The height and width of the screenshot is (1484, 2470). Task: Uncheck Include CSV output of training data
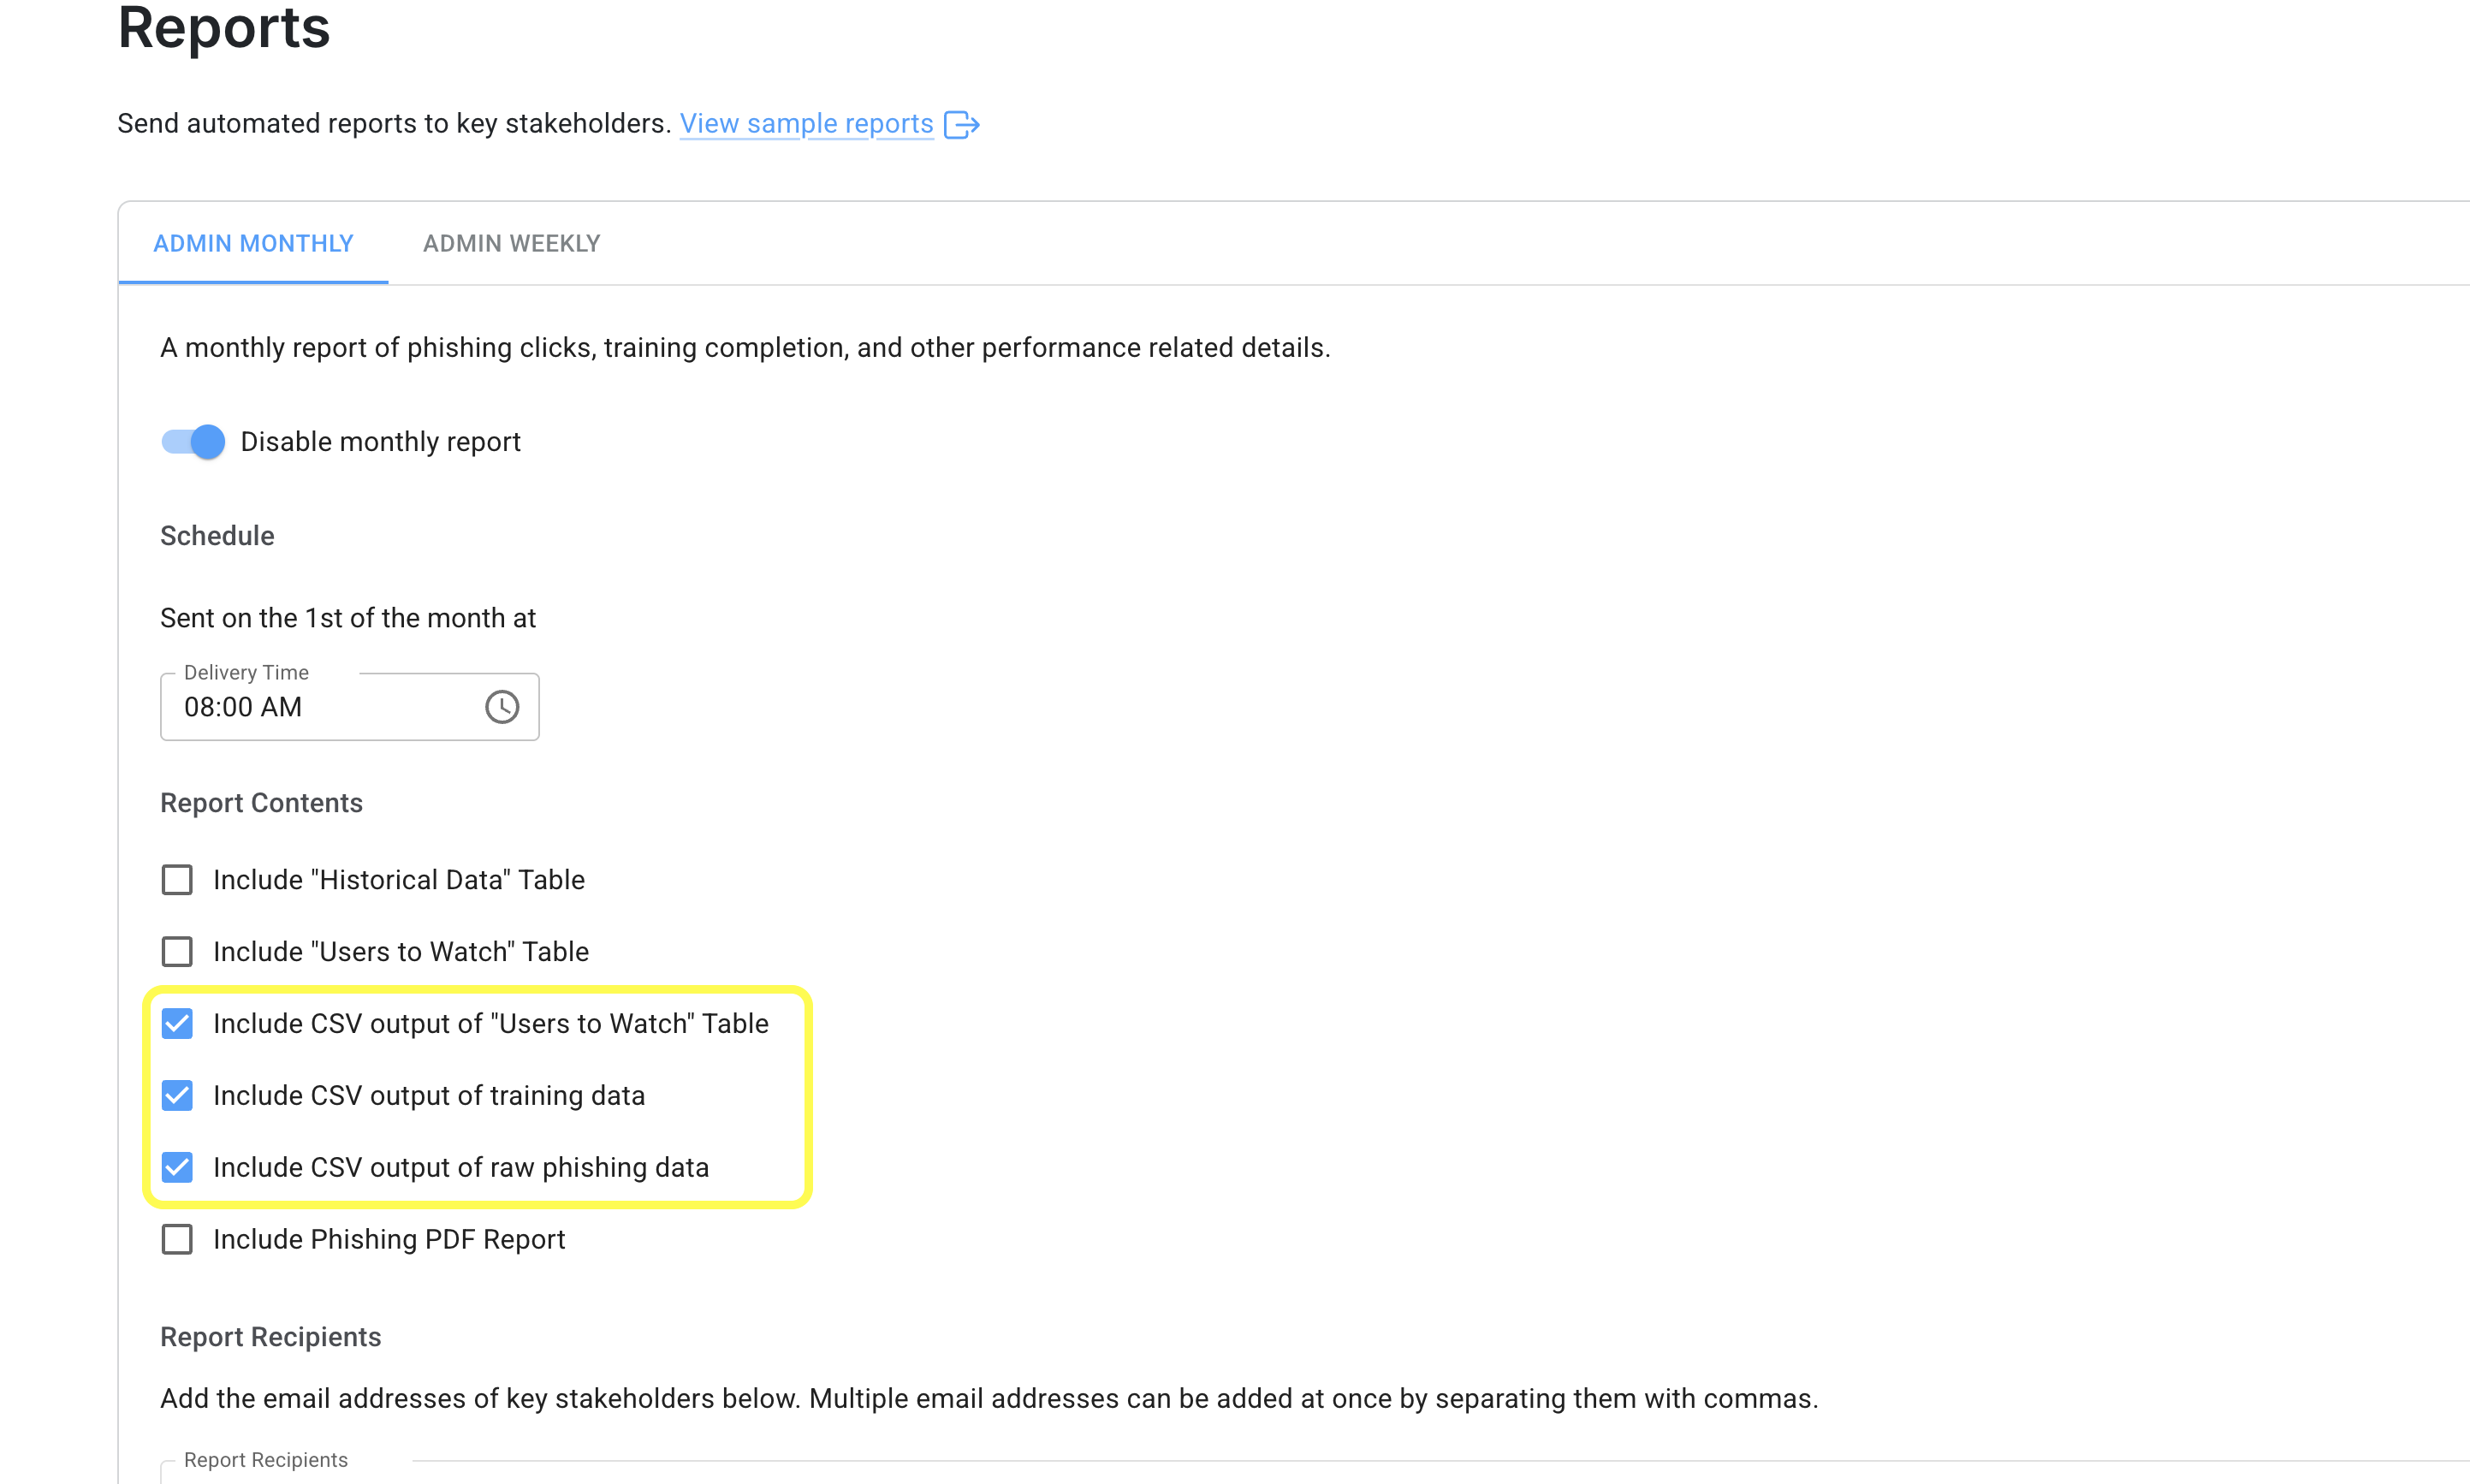pos(177,1095)
